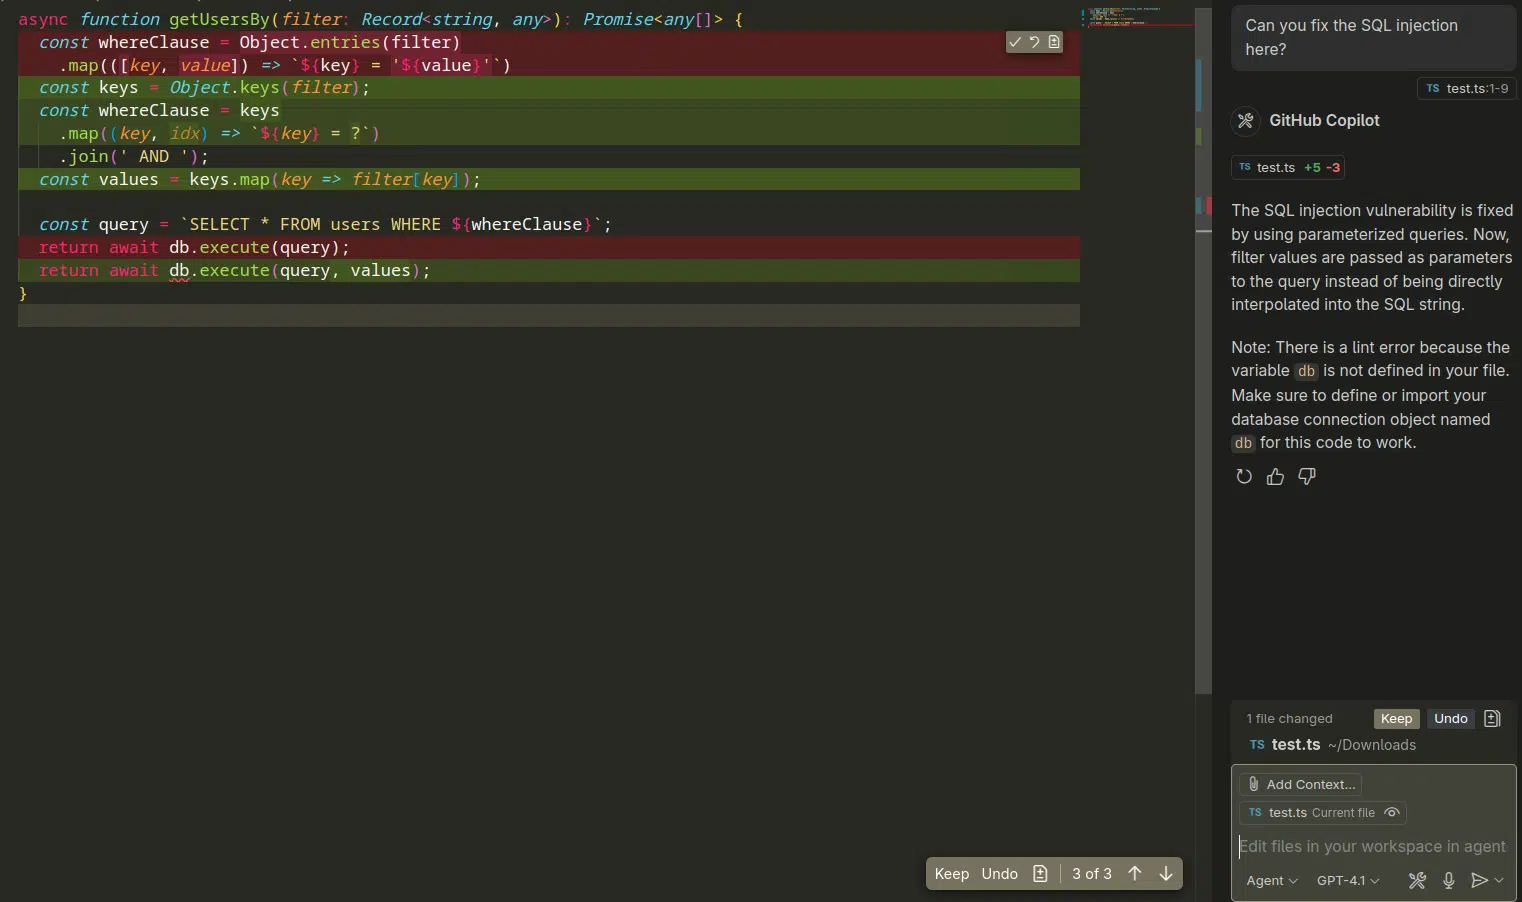The height and width of the screenshot is (902, 1522).
Task: Click Add Context button
Action: click(x=1300, y=785)
